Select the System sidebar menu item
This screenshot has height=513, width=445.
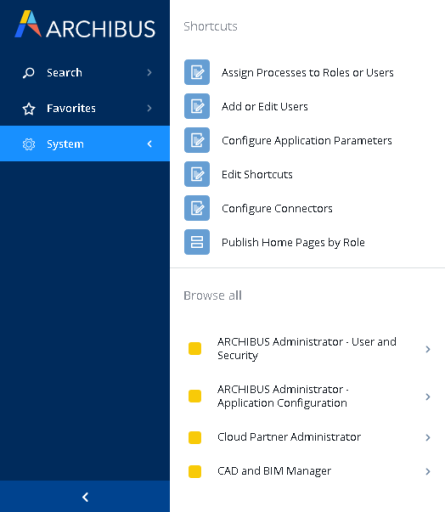tap(85, 144)
